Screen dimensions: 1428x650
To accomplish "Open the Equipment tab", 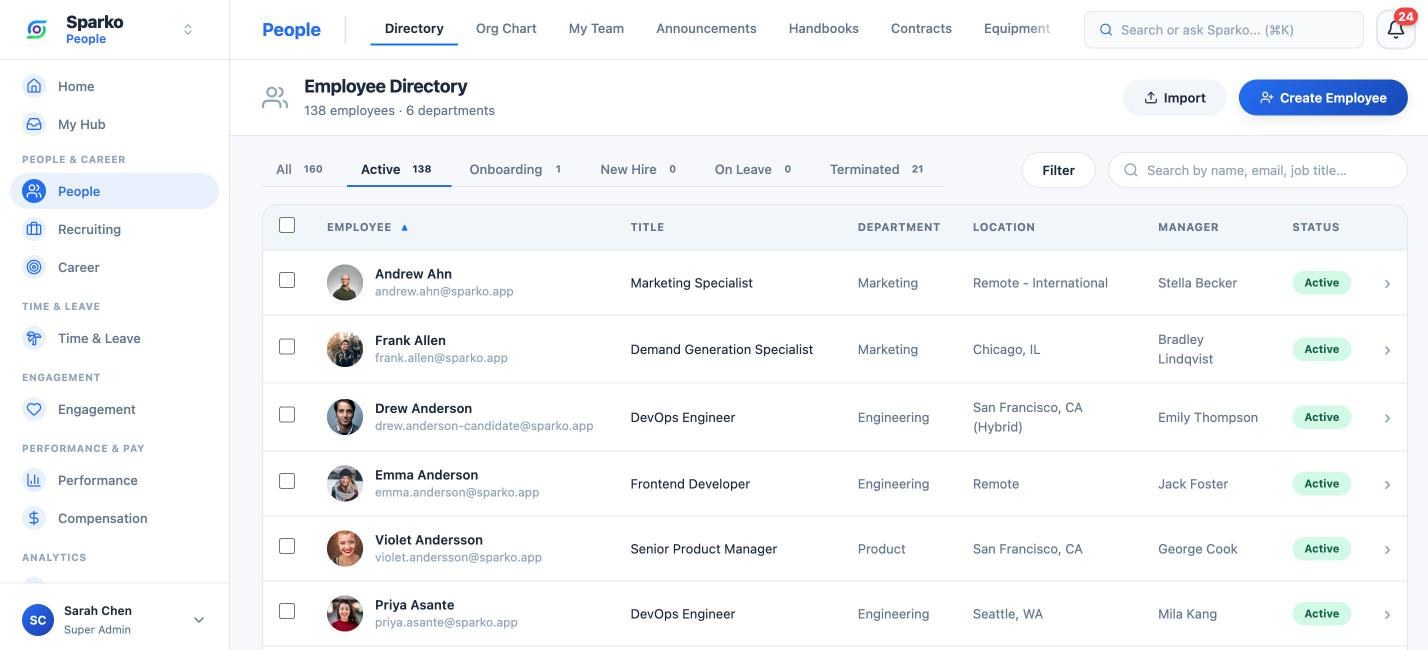I will pyautogui.click(x=1016, y=28).
